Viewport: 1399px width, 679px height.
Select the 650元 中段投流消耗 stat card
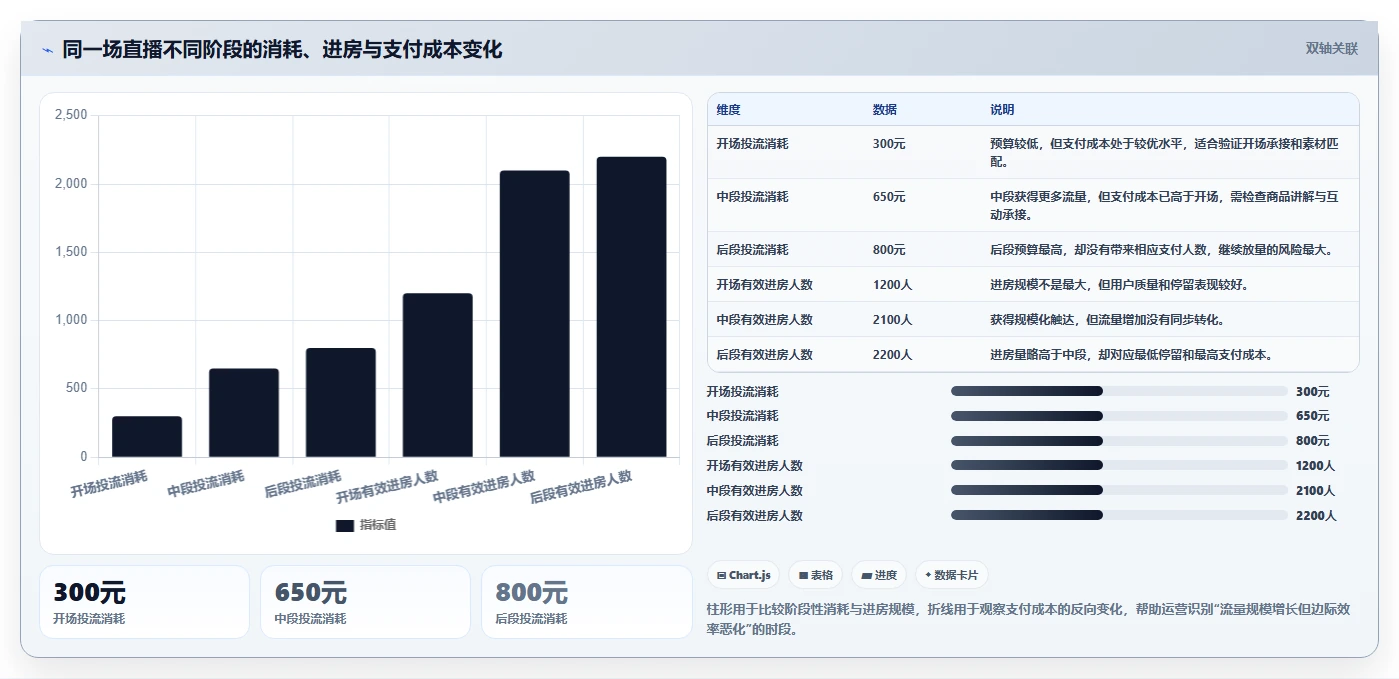click(x=365, y=602)
